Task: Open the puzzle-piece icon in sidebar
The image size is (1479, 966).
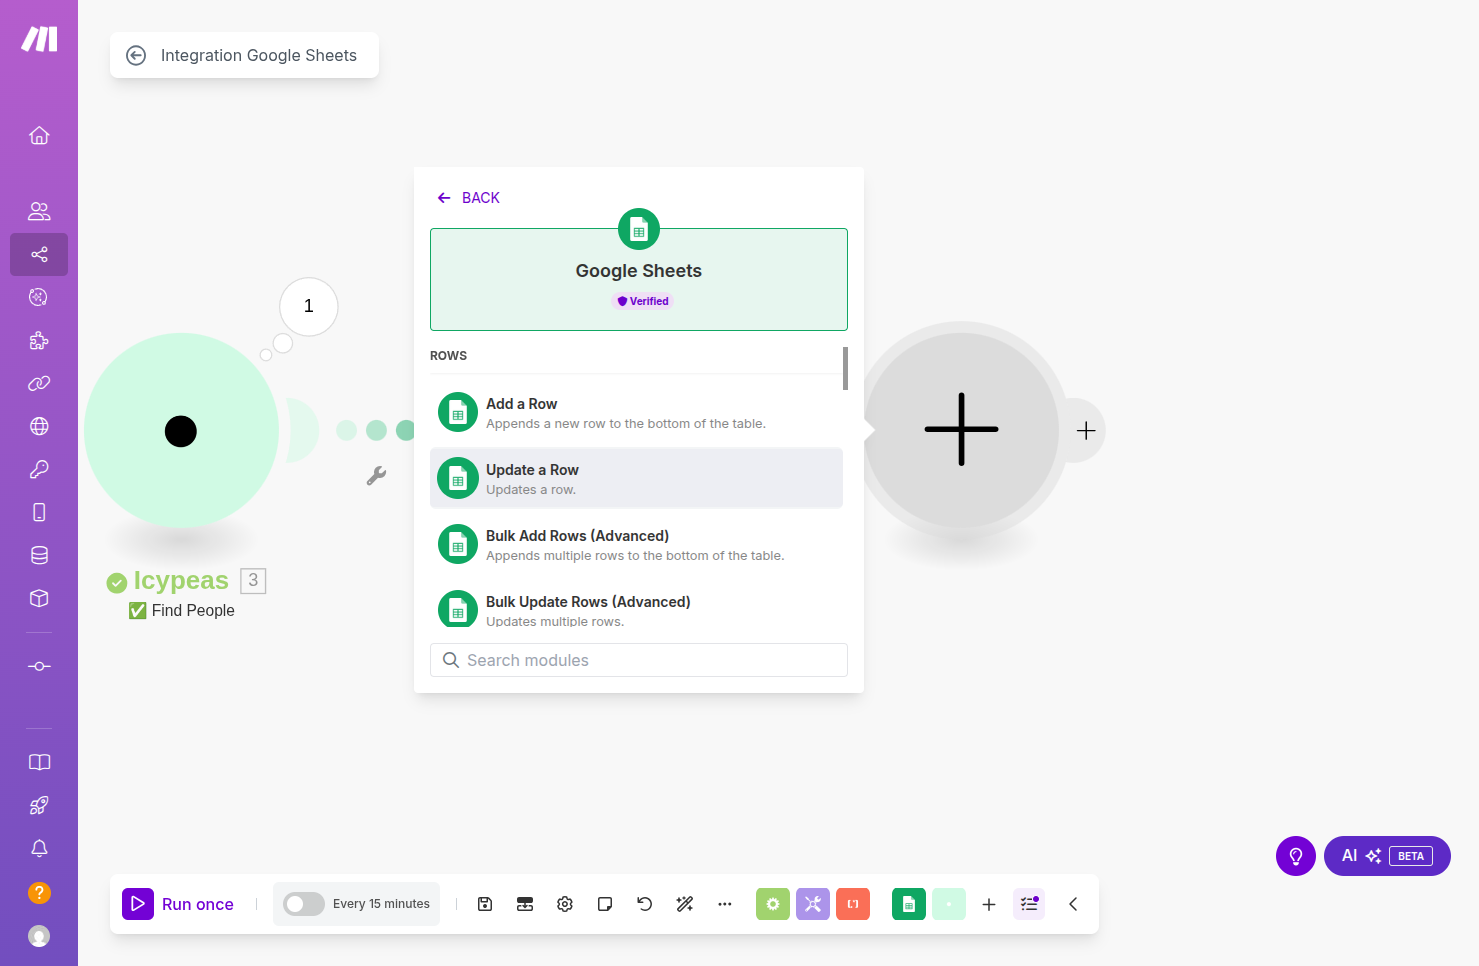Action: (39, 340)
